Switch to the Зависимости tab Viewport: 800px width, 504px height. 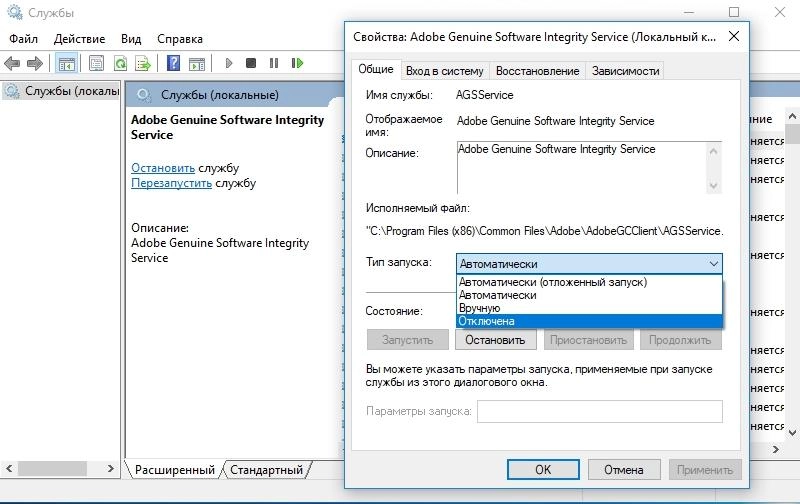click(x=626, y=71)
